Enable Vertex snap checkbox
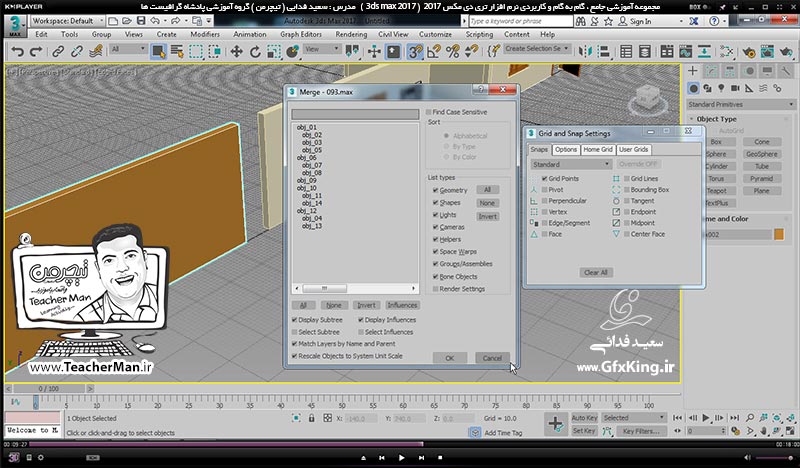 point(544,212)
